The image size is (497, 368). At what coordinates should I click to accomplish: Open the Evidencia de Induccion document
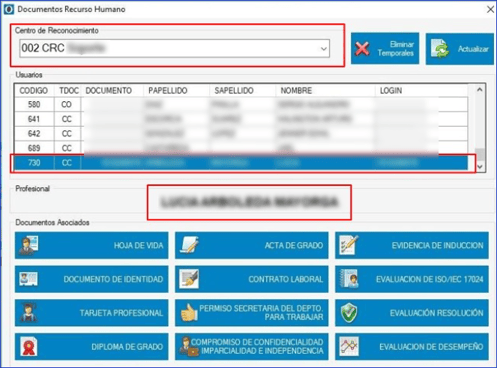tap(412, 245)
